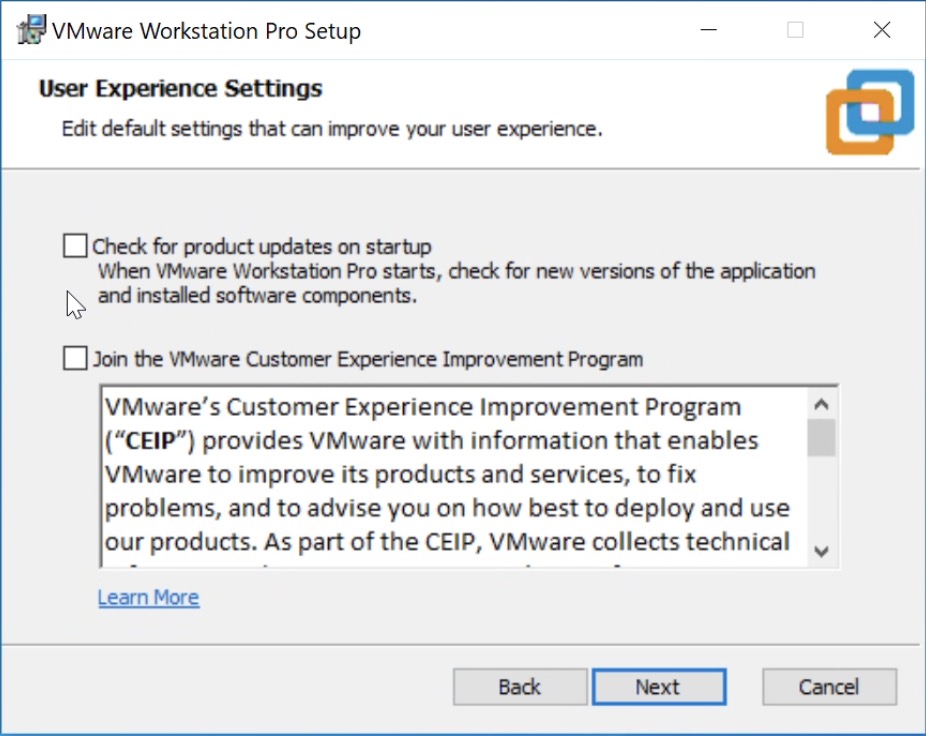Click the "Check for product updates on startup" label
The image size is (926, 736).
click(x=262, y=246)
